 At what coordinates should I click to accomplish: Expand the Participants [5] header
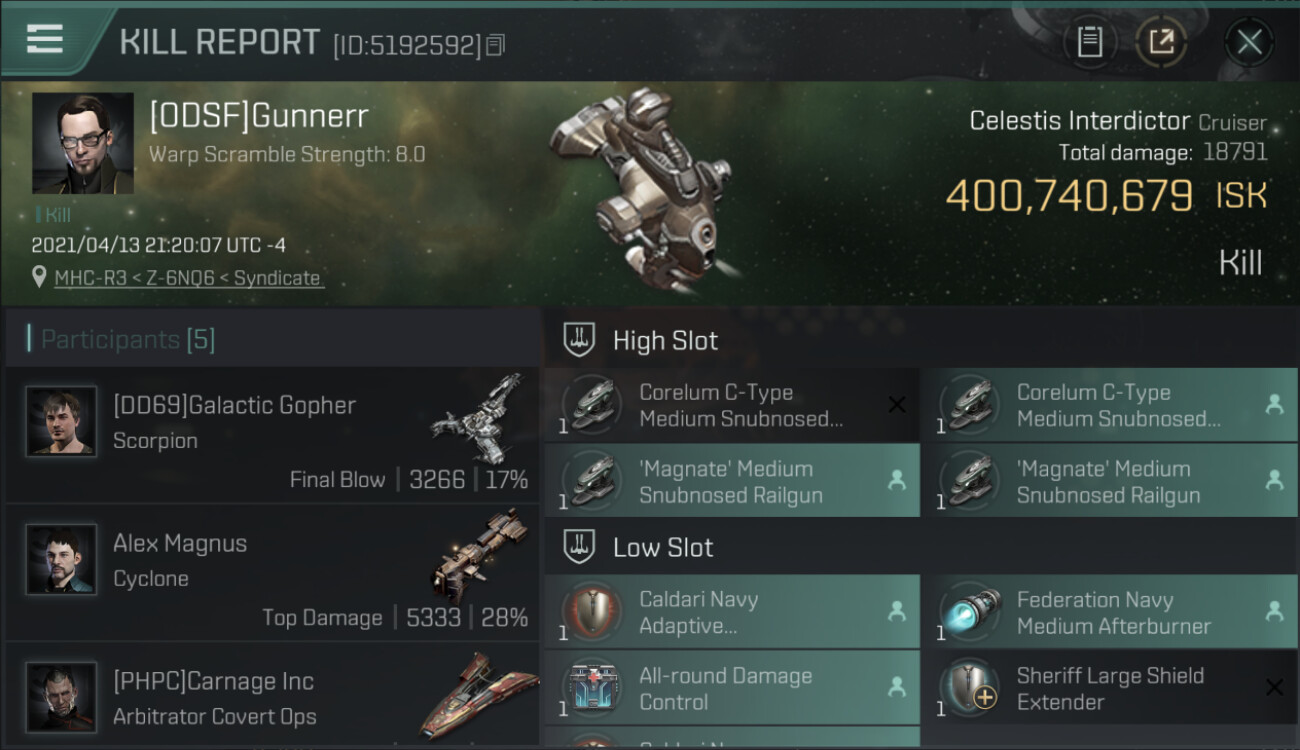pos(272,339)
